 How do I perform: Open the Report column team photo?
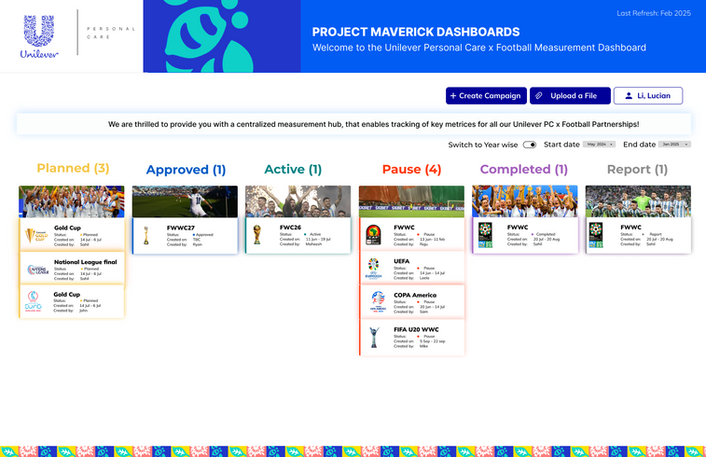pos(638,201)
